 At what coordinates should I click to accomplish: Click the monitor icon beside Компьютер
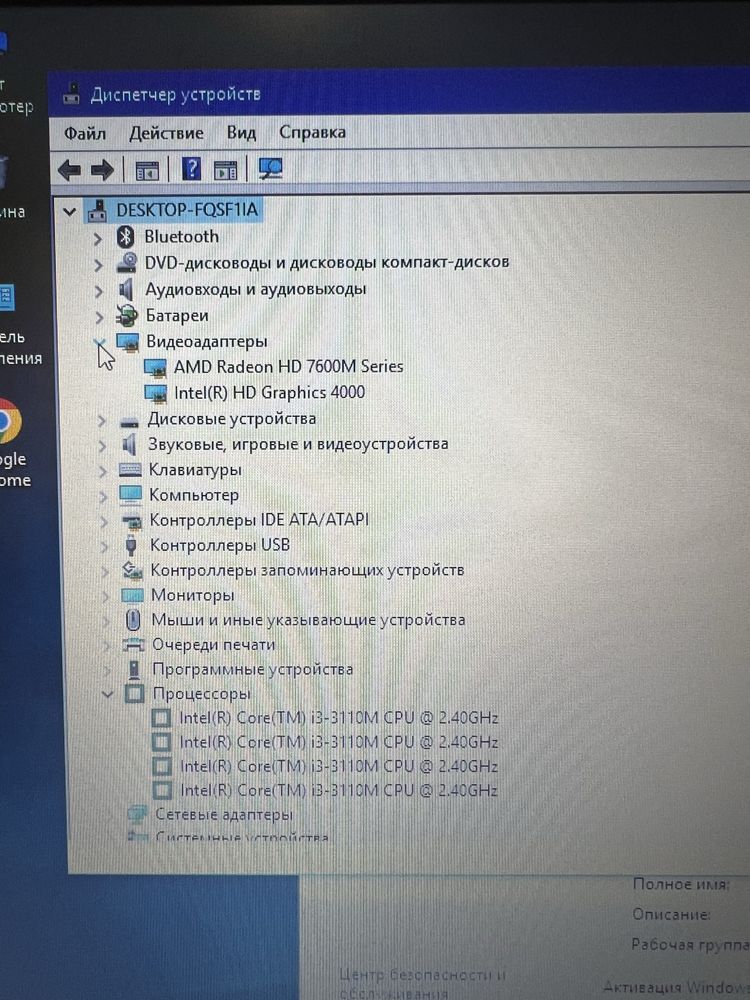click(x=131, y=496)
